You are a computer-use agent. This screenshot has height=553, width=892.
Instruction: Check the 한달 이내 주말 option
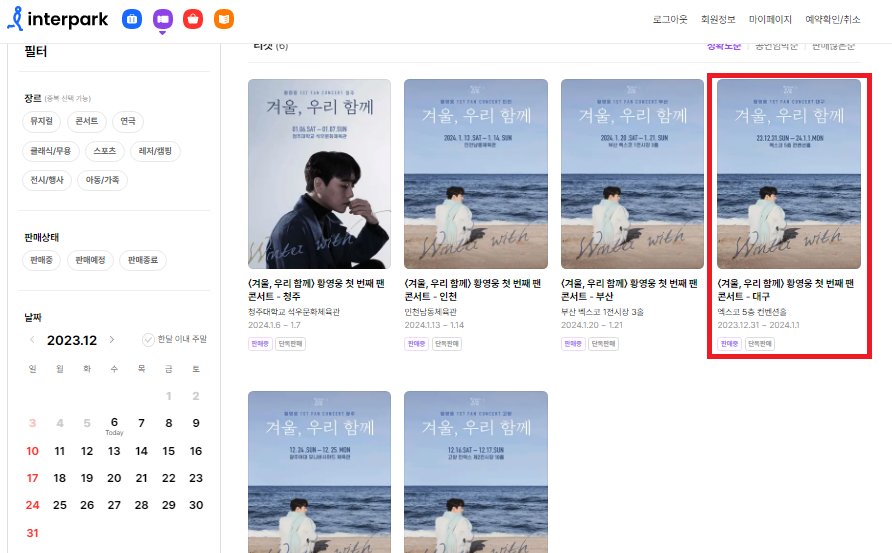174,339
